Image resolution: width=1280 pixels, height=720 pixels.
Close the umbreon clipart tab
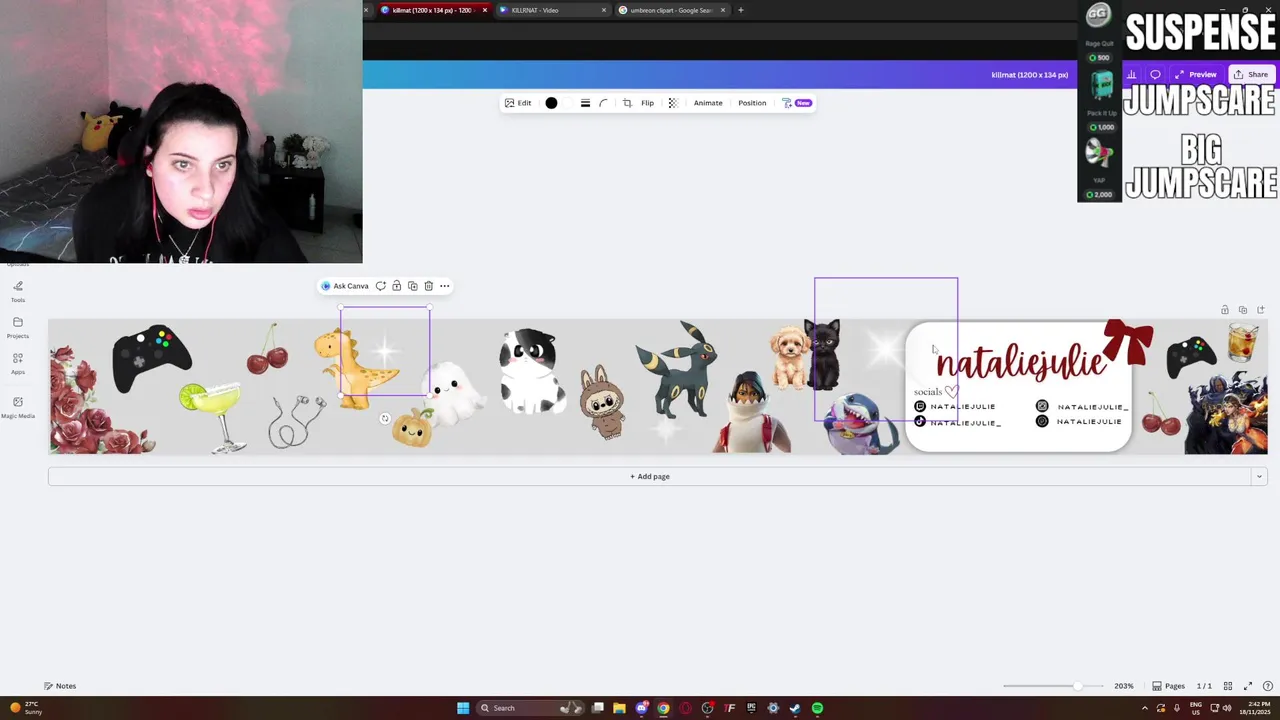[723, 10]
